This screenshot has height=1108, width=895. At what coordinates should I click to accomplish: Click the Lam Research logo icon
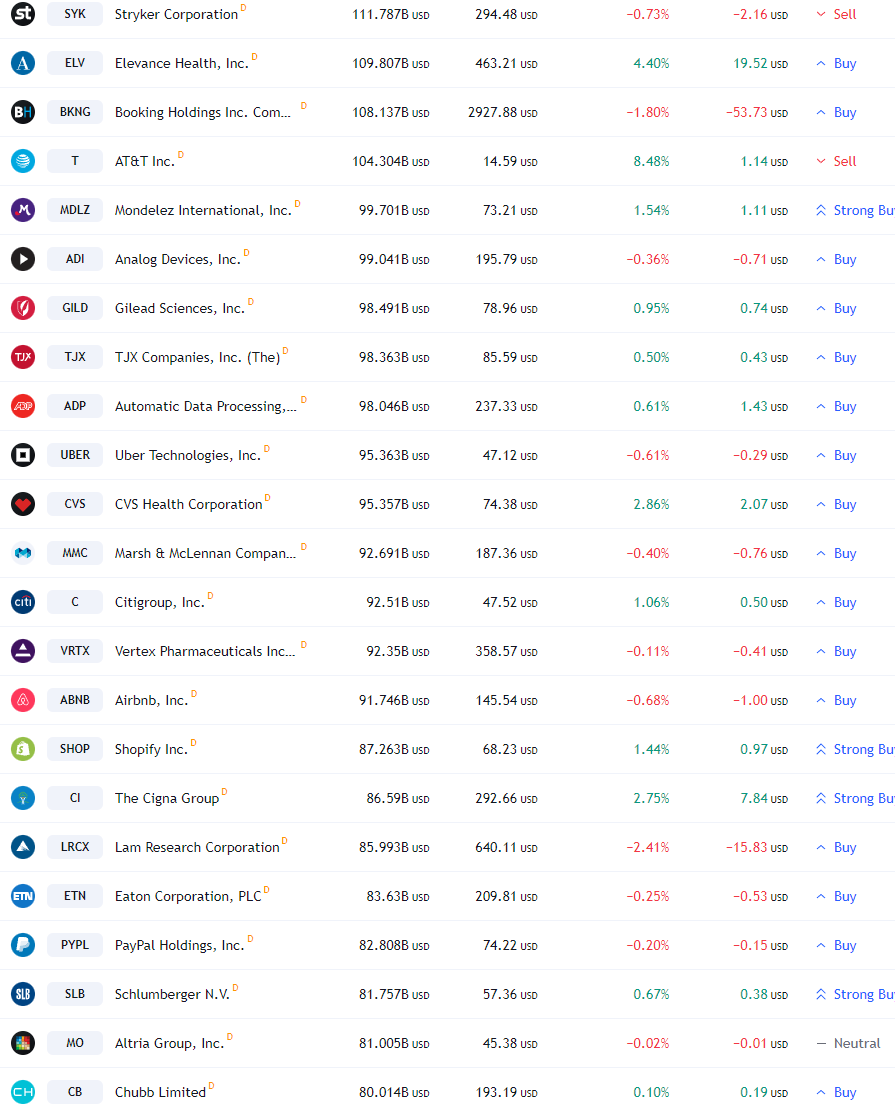click(23, 847)
